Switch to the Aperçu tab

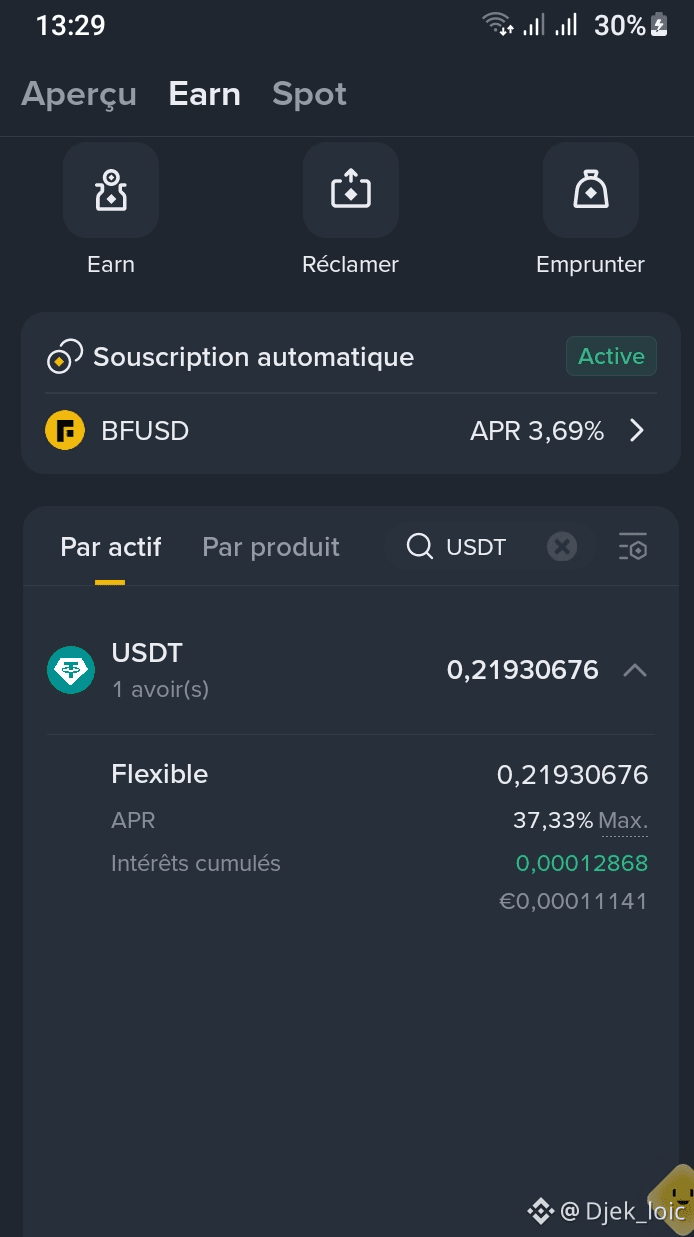tap(79, 94)
